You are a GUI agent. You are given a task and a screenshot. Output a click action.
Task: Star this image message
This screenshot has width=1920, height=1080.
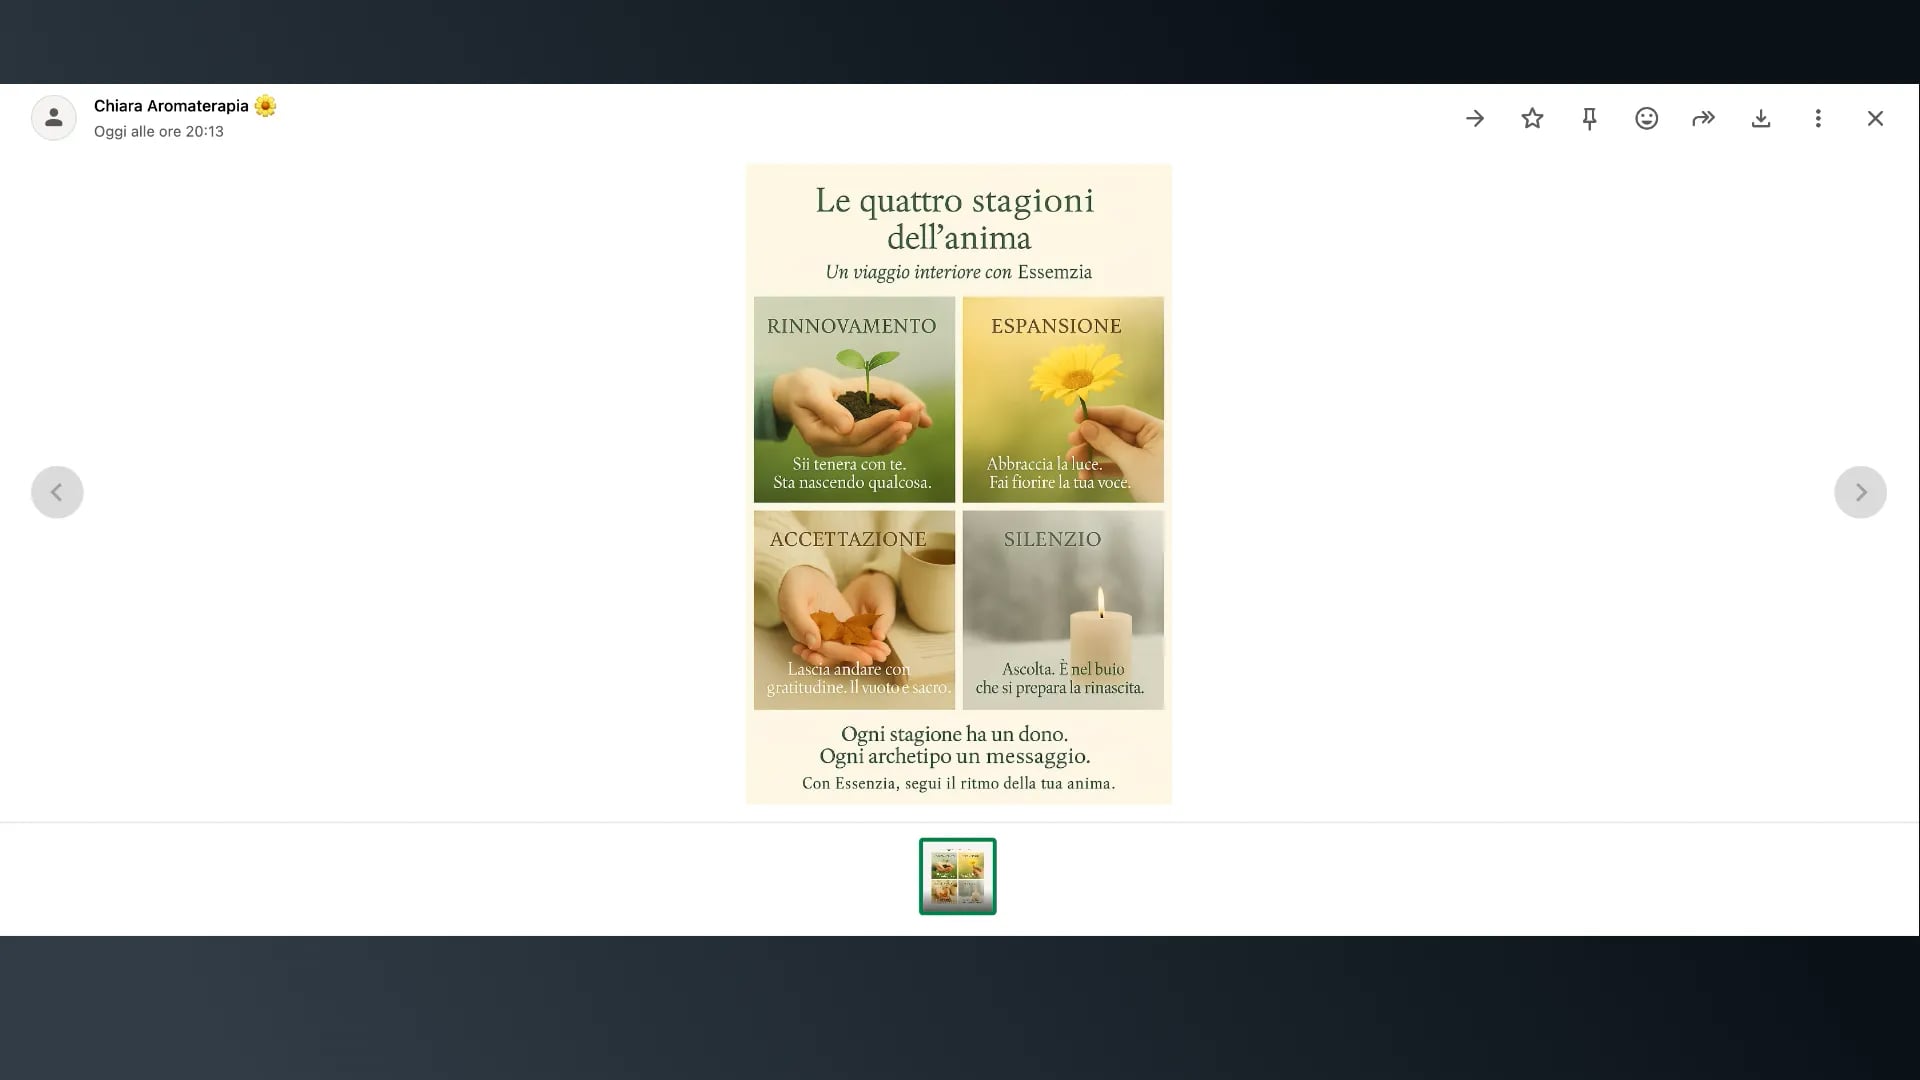[x=1532, y=119]
